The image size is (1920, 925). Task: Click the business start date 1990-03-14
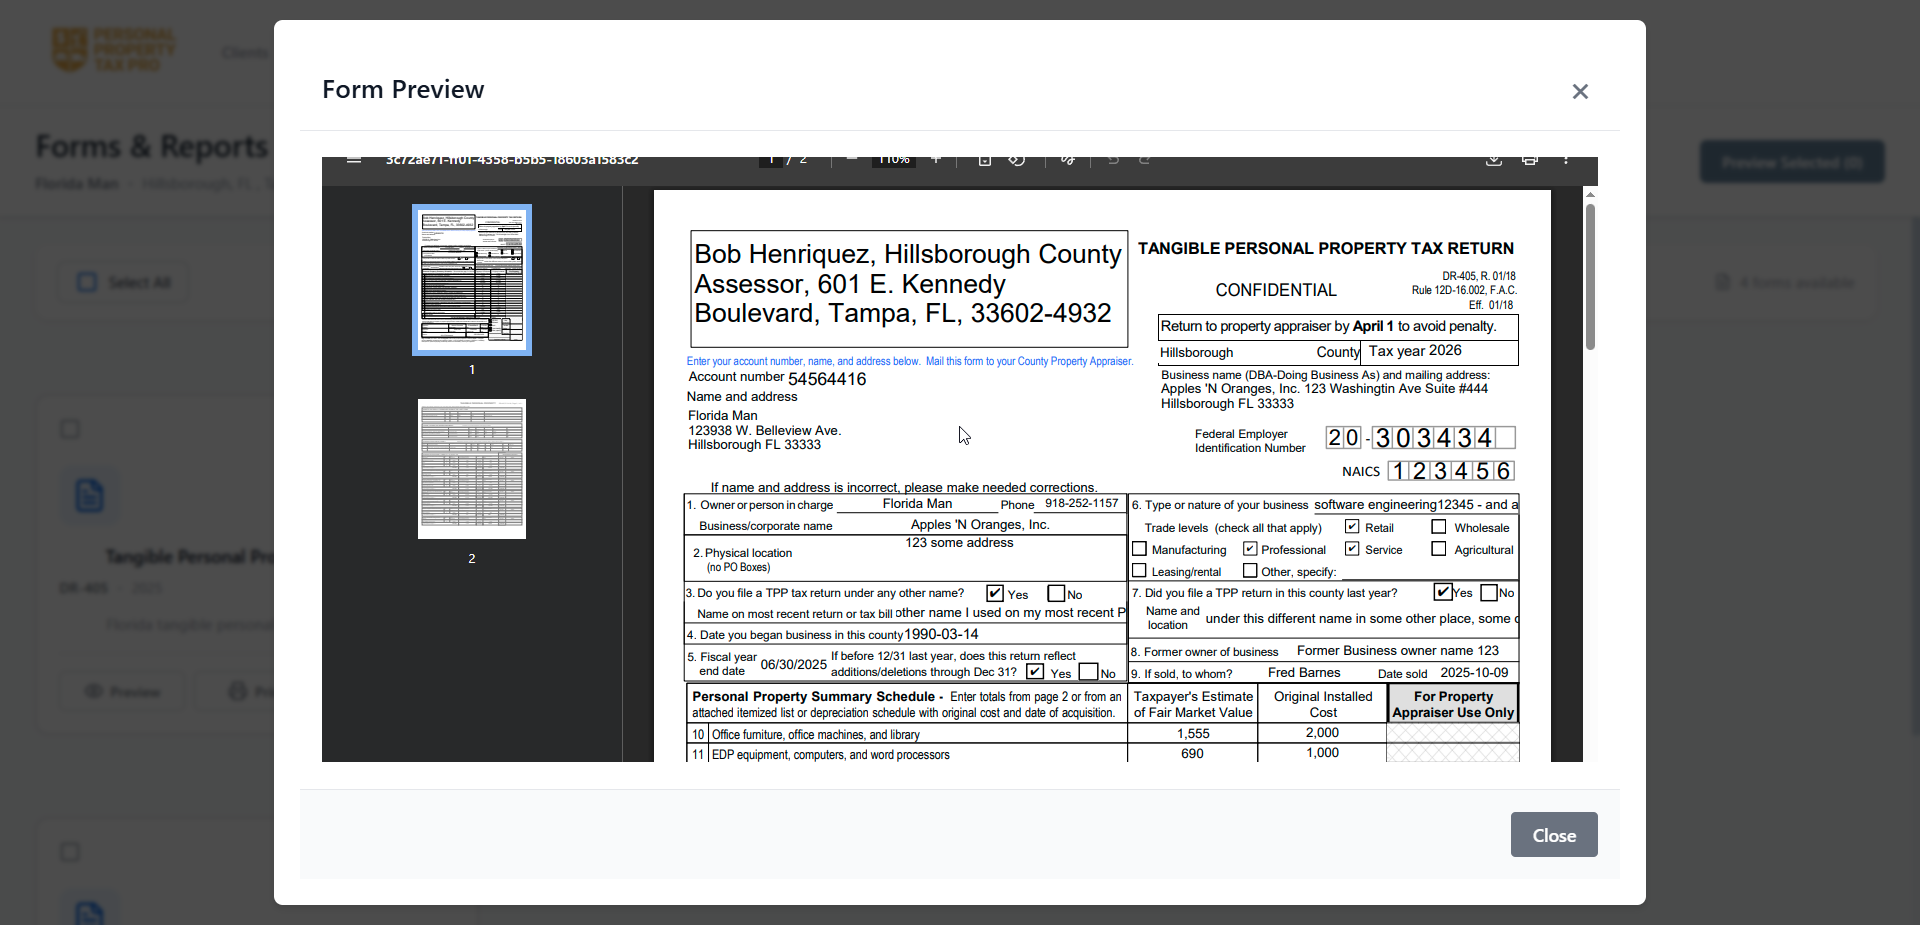pyautogui.click(x=941, y=634)
